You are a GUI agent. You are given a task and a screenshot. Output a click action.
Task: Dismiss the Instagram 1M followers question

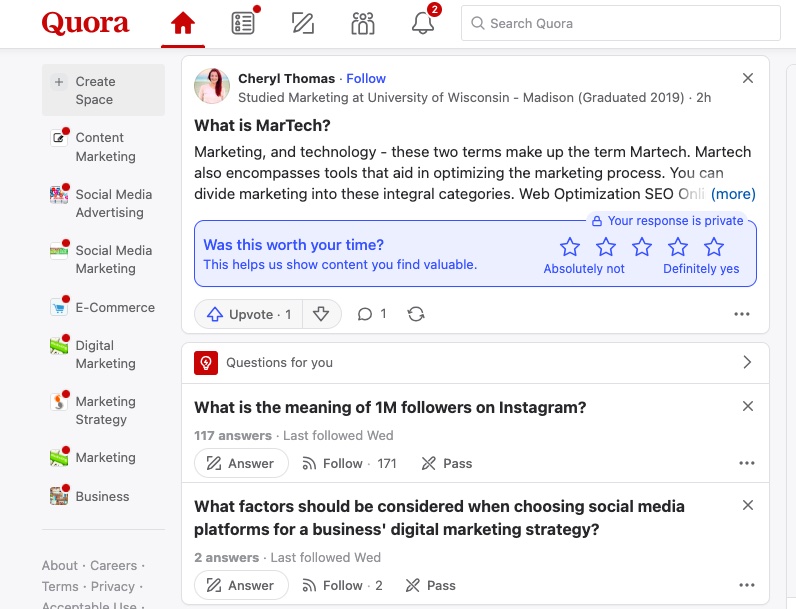coord(748,406)
